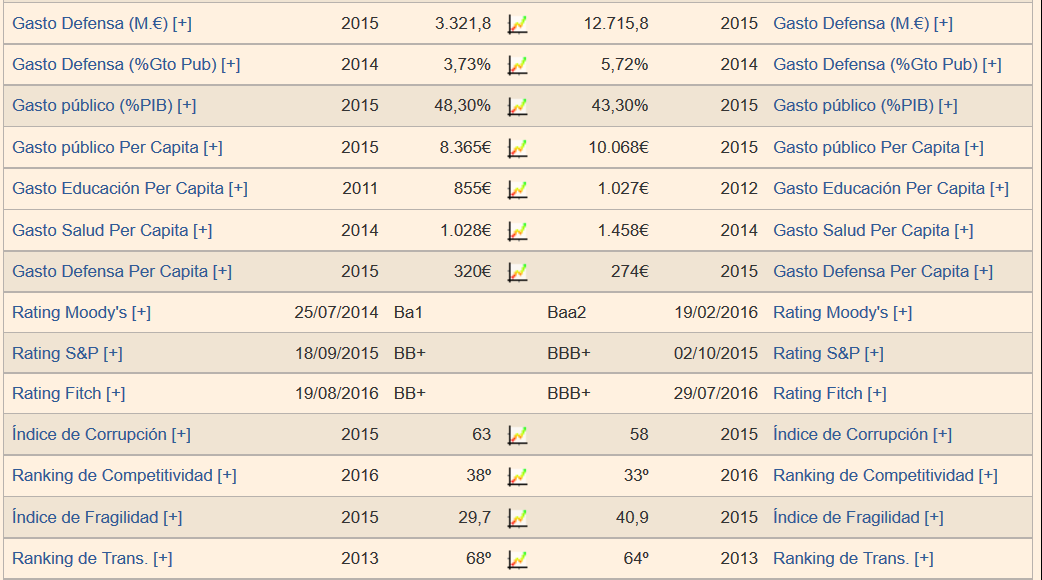This screenshot has height=580, width=1042.
Task: Expand the [+] next to left Rating Moody's
Action: (x=141, y=313)
